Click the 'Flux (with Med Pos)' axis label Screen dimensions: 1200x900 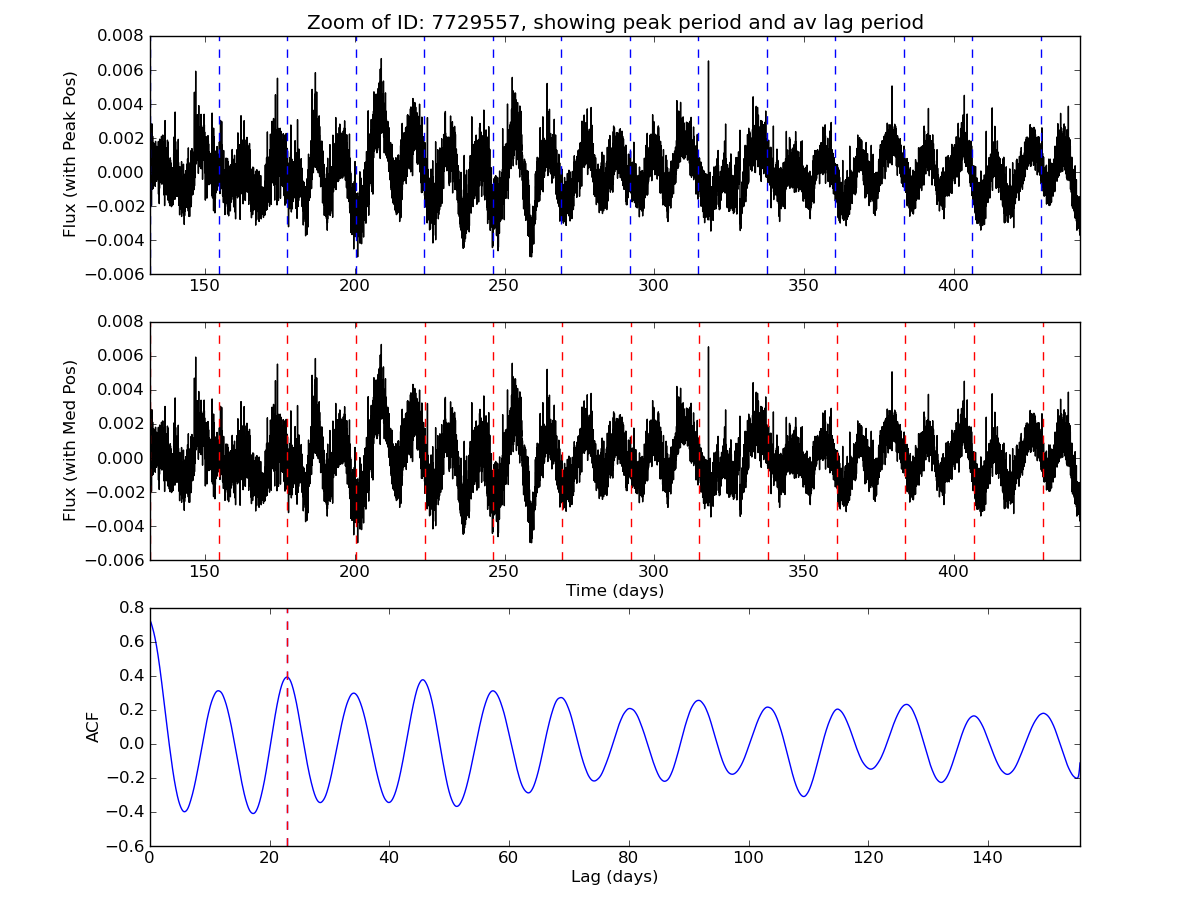pyautogui.click(x=70, y=441)
